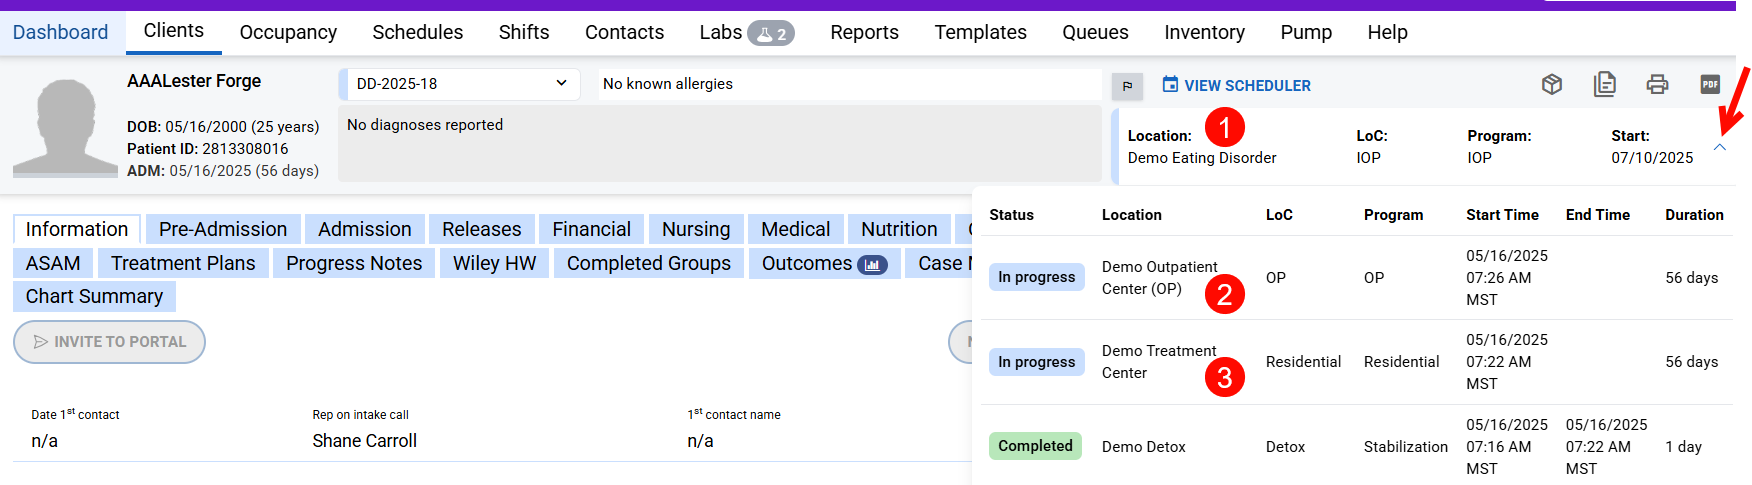Click the No known allergies field
This screenshot has height=485, width=1752.
pos(848,84)
